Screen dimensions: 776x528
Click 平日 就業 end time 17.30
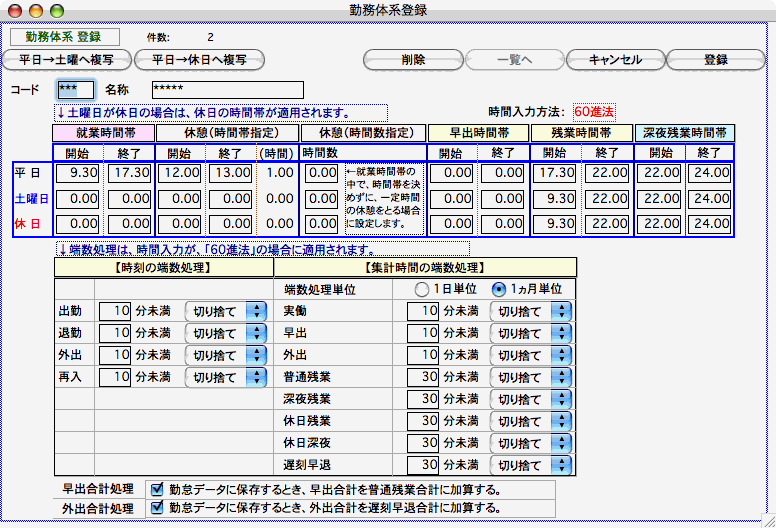tap(129, 173)
